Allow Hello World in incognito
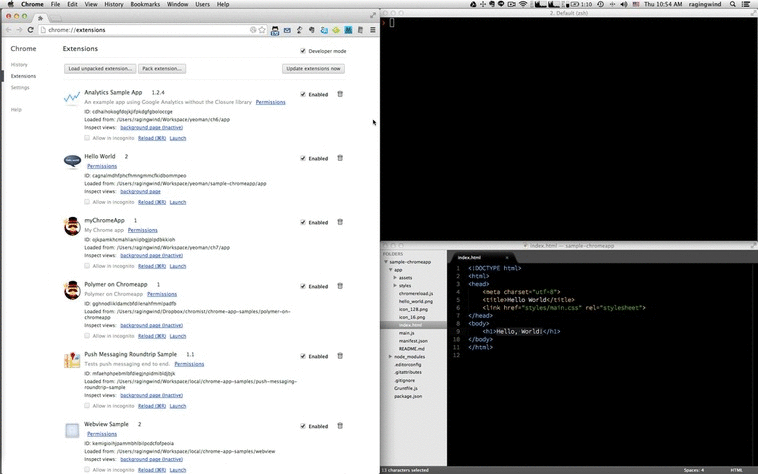 pos(87,201)
